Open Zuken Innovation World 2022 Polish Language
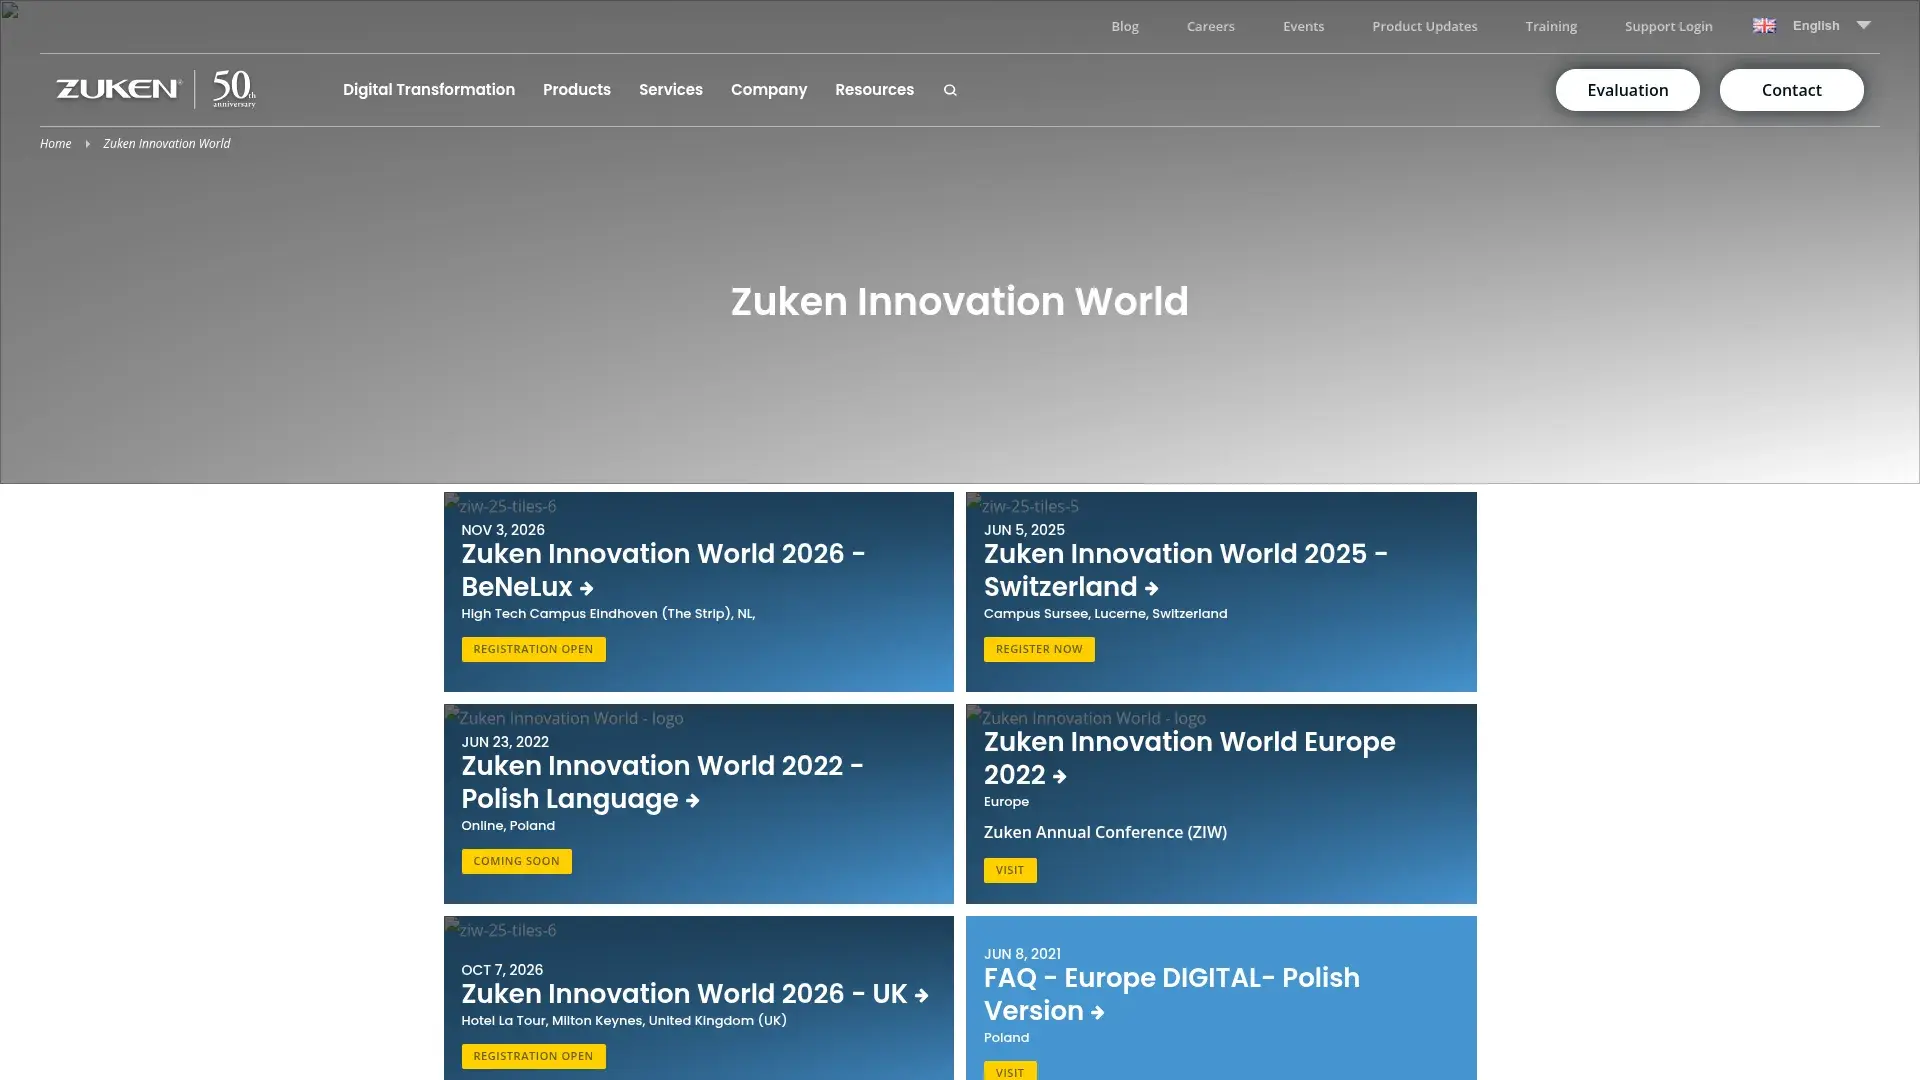 (x=662, y=782)
